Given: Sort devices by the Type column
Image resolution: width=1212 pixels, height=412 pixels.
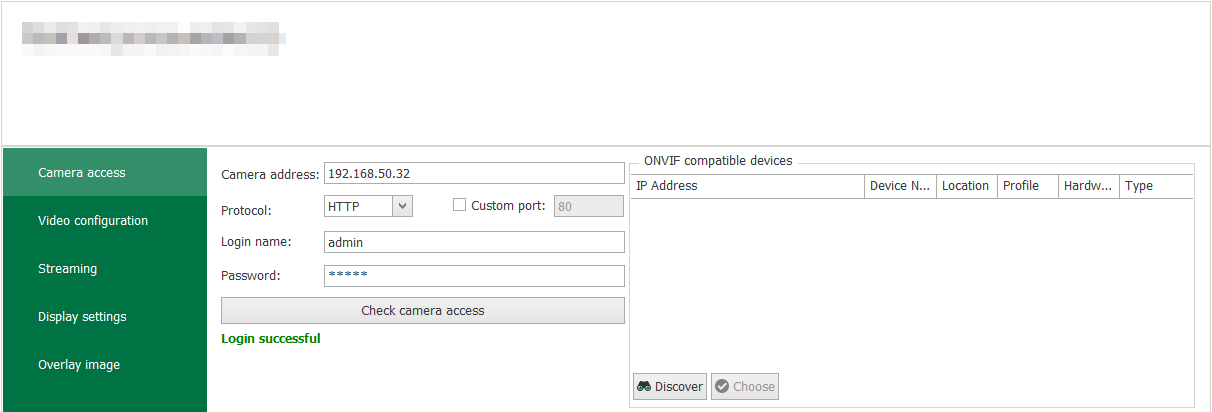Looking at the screenshot, I should tap(1155, 186).
